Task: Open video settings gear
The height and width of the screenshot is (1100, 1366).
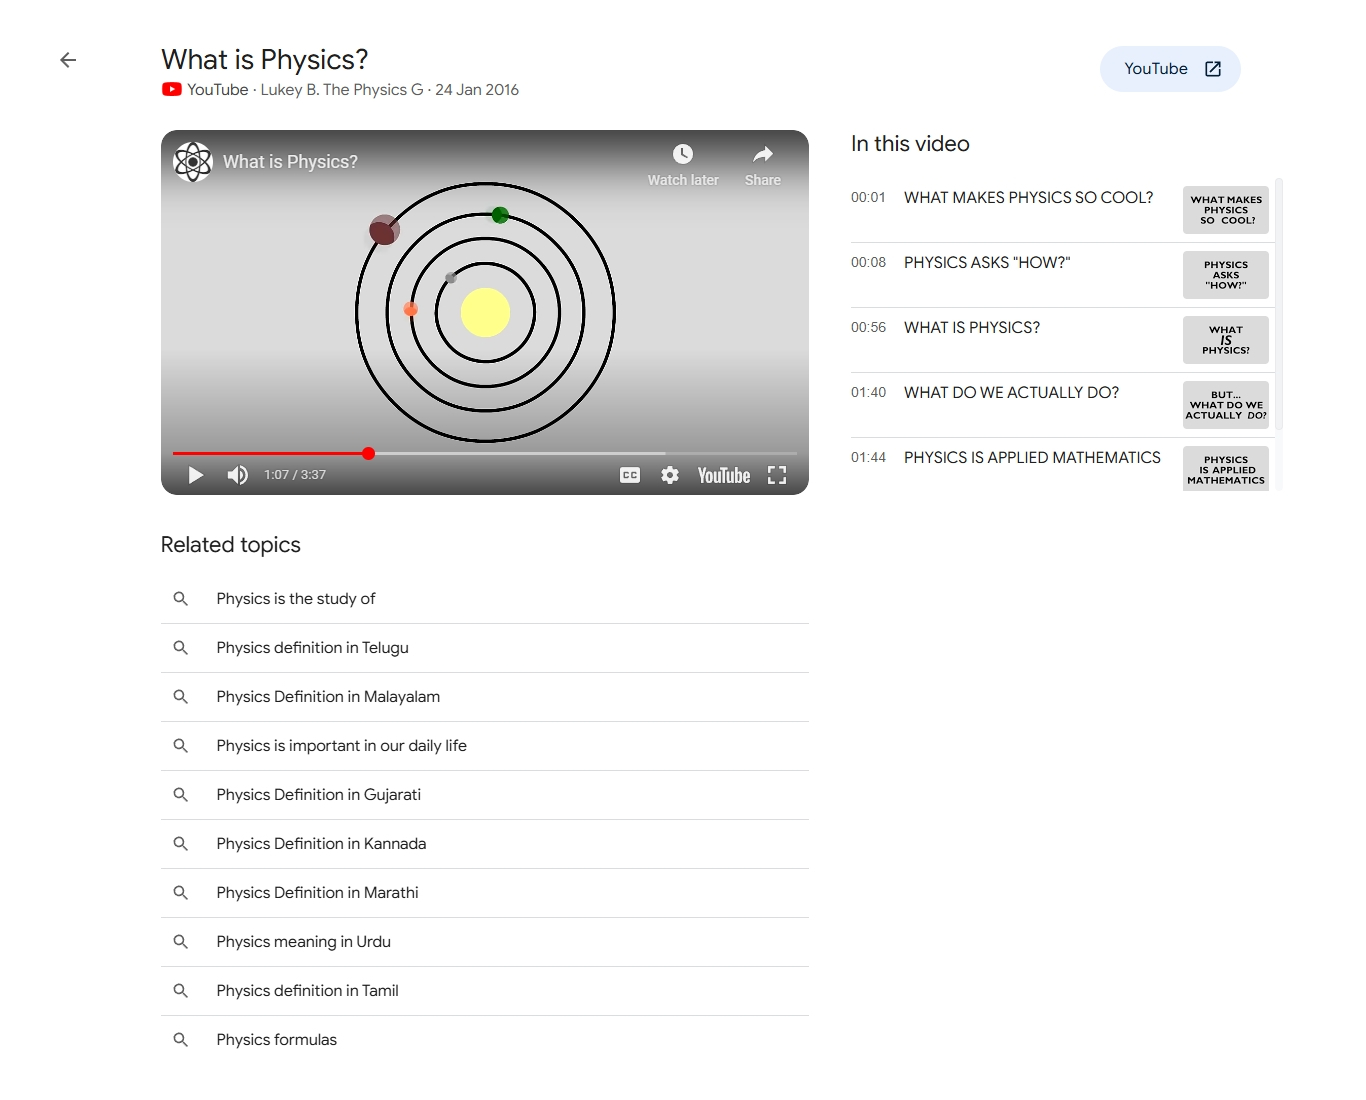Action: [670, 475]
